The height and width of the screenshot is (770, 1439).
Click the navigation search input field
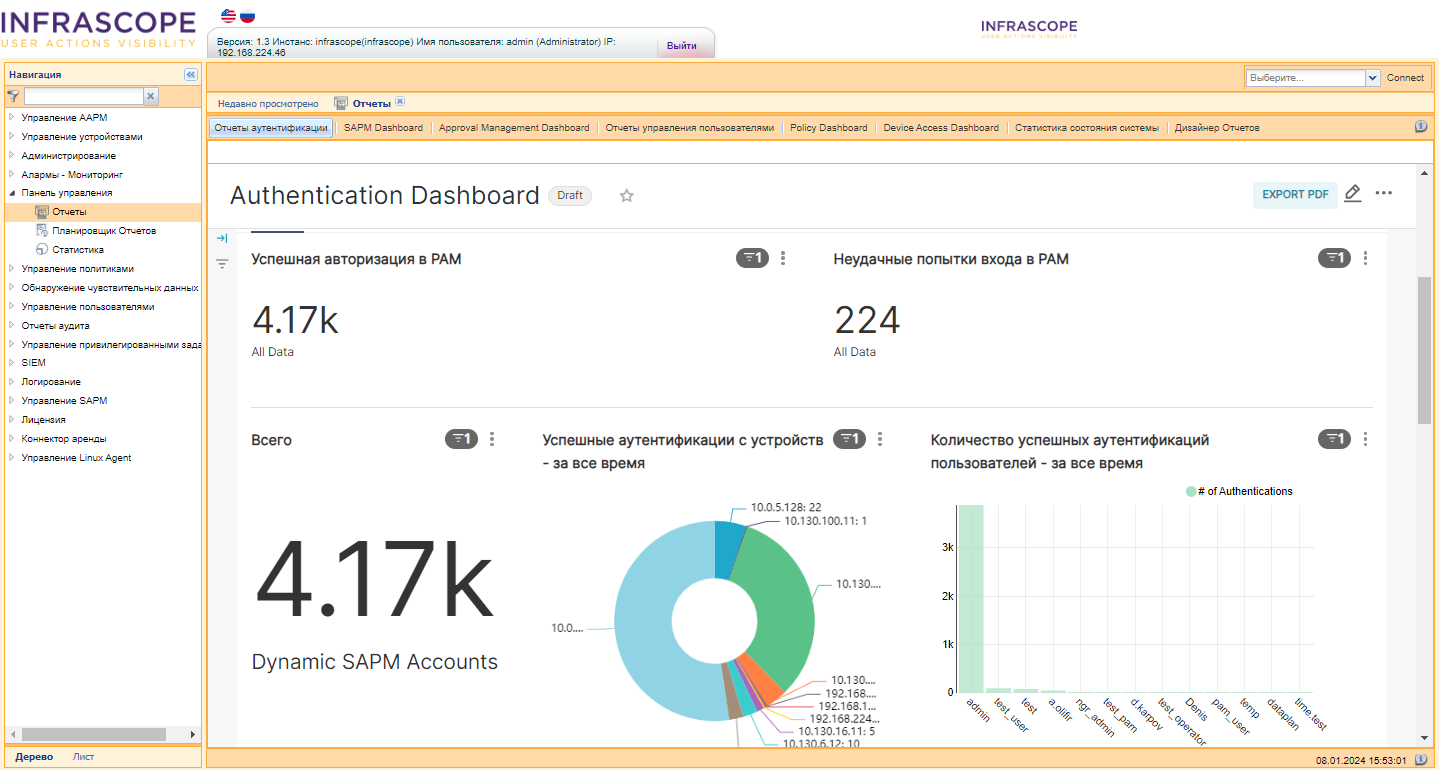coord(83,96)
